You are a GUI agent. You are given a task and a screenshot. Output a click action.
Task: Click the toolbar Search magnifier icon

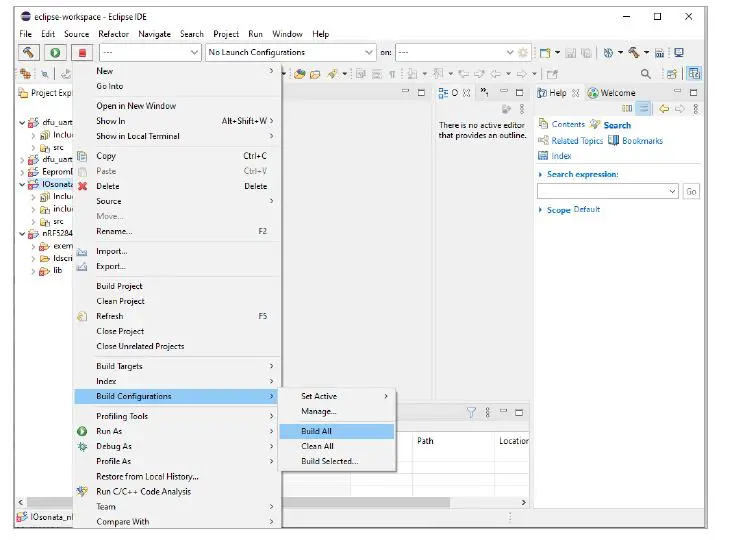pyautogui.click(x=645, y=73)
